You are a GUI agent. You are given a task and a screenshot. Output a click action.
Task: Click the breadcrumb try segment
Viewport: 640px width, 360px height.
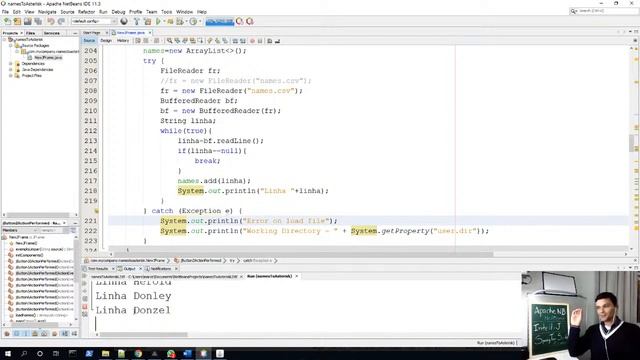point(232,260)
